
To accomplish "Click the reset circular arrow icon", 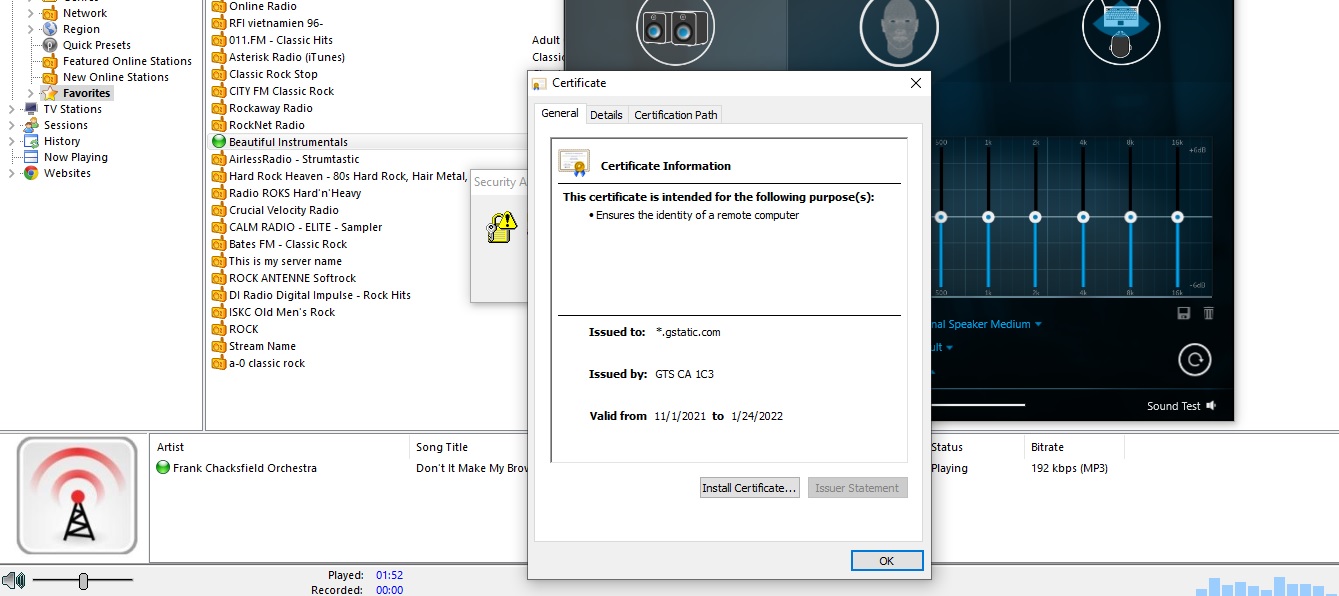I will 1194,359.
